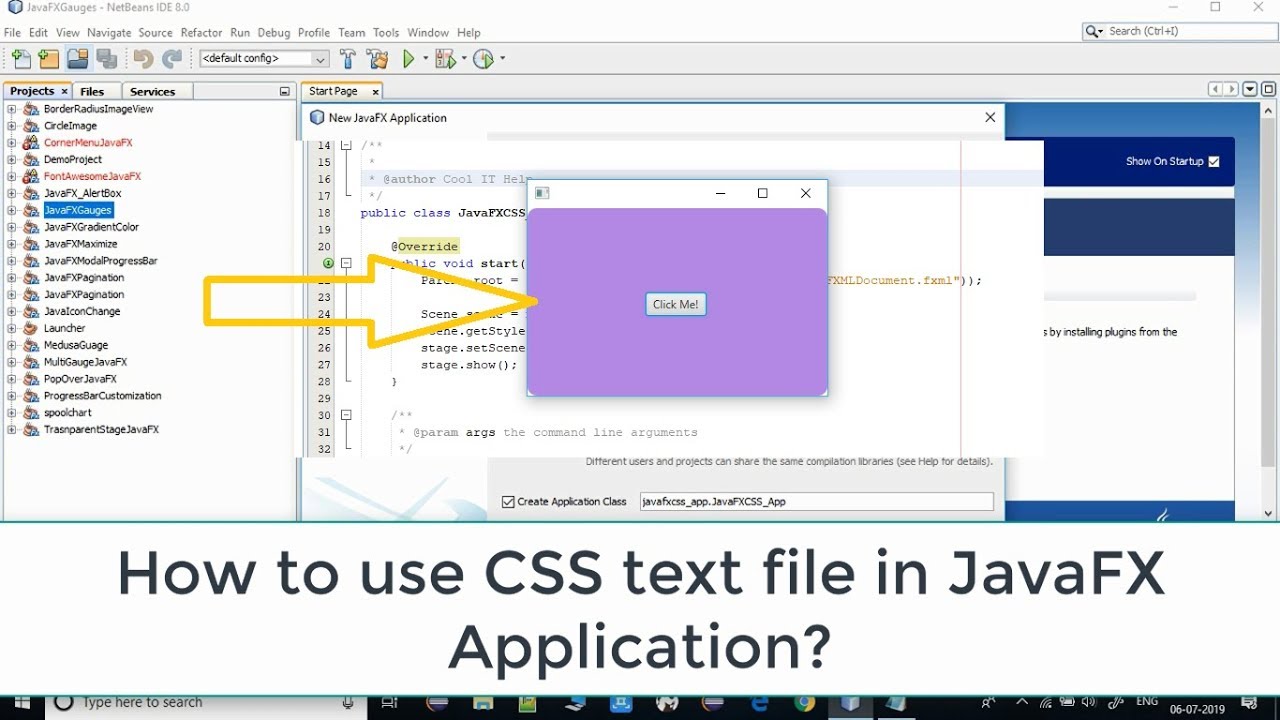Viewport: 1280px width, 720px height.
Task: Open the Window menu
Action: [428, 33]
